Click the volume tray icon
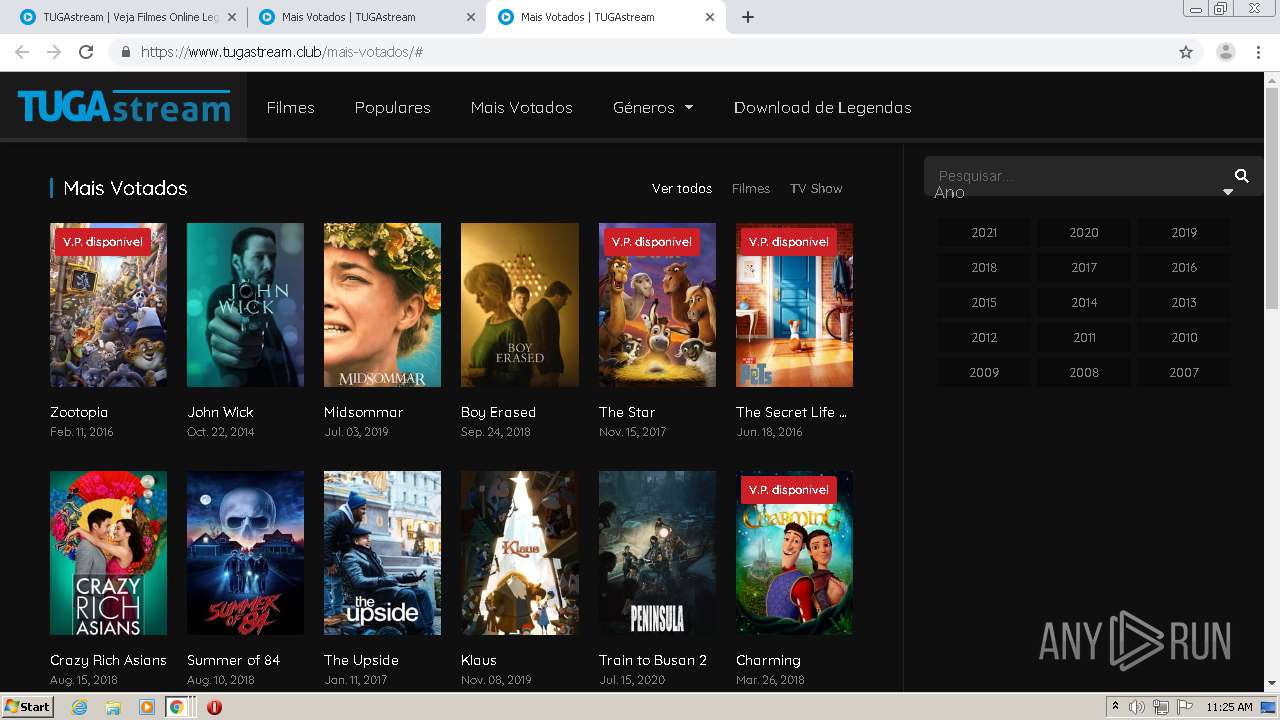 (1137, 707)
